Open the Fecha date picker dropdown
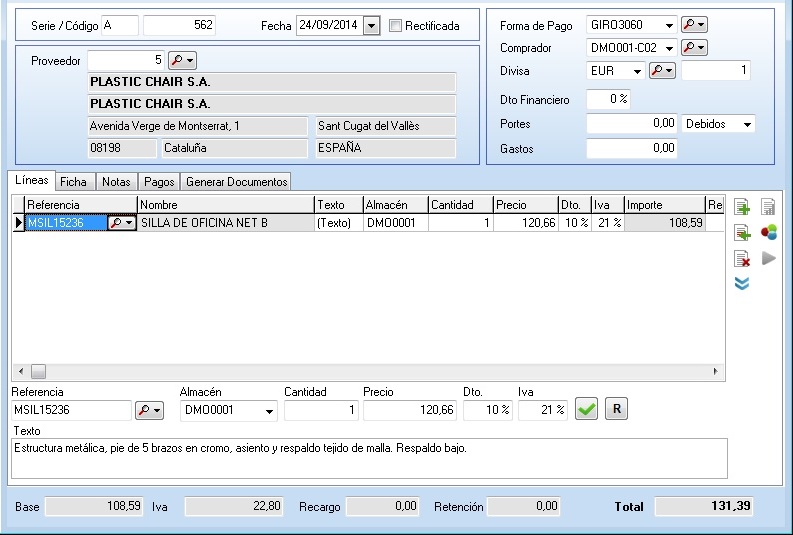 [x=372, y=25]
